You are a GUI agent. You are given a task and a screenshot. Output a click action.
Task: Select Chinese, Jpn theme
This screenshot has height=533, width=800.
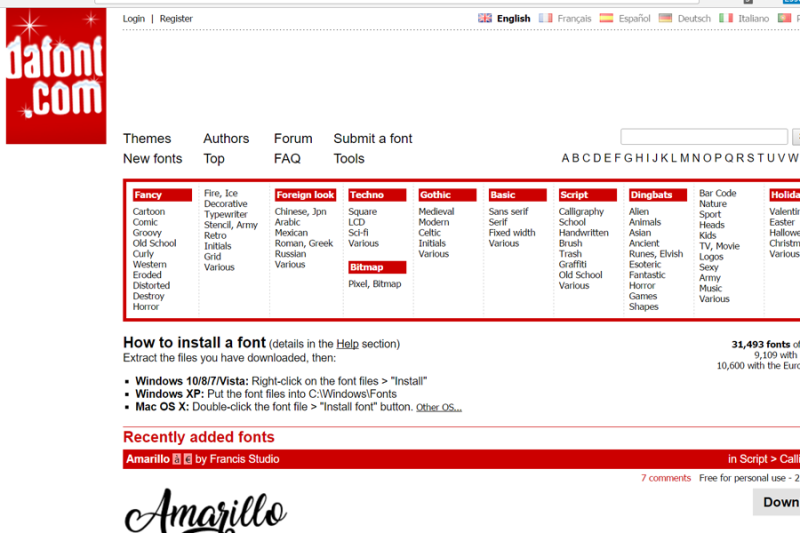click(x=301, y=212)
